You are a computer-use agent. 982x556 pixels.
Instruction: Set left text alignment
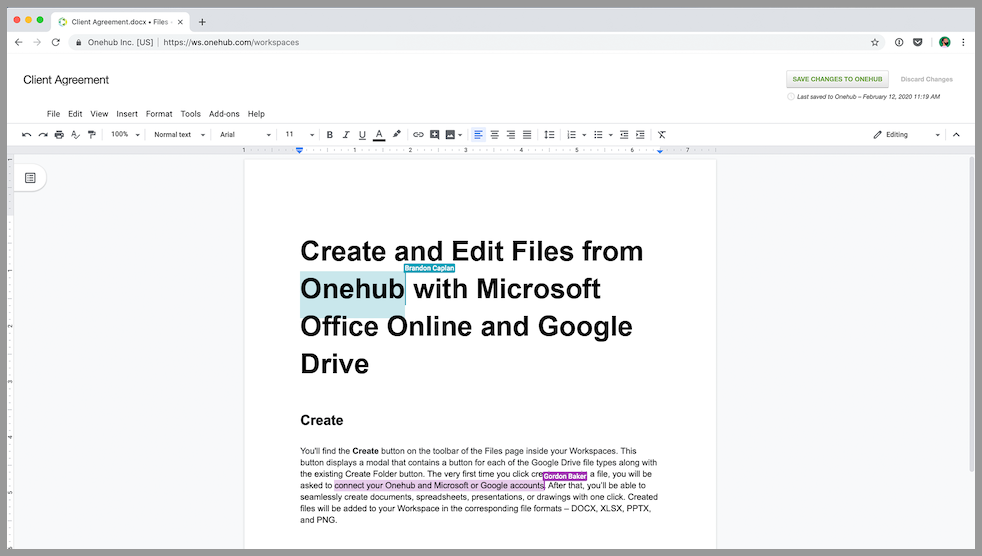[478, 135]
